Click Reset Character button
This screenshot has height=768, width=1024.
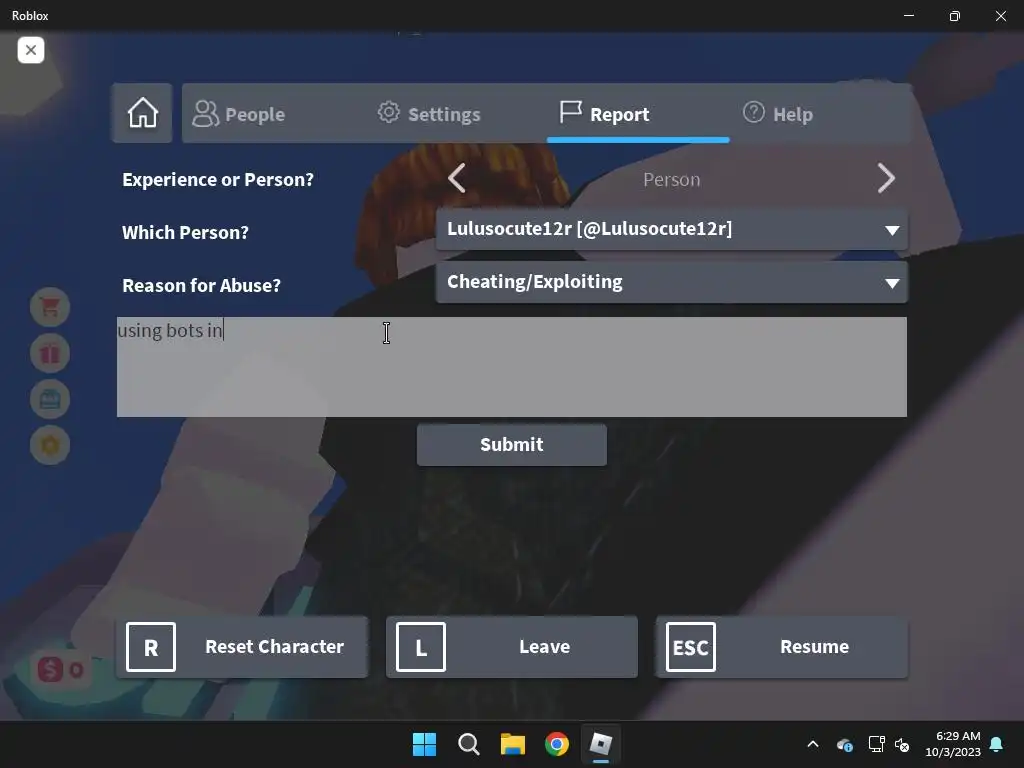(242, 647)
